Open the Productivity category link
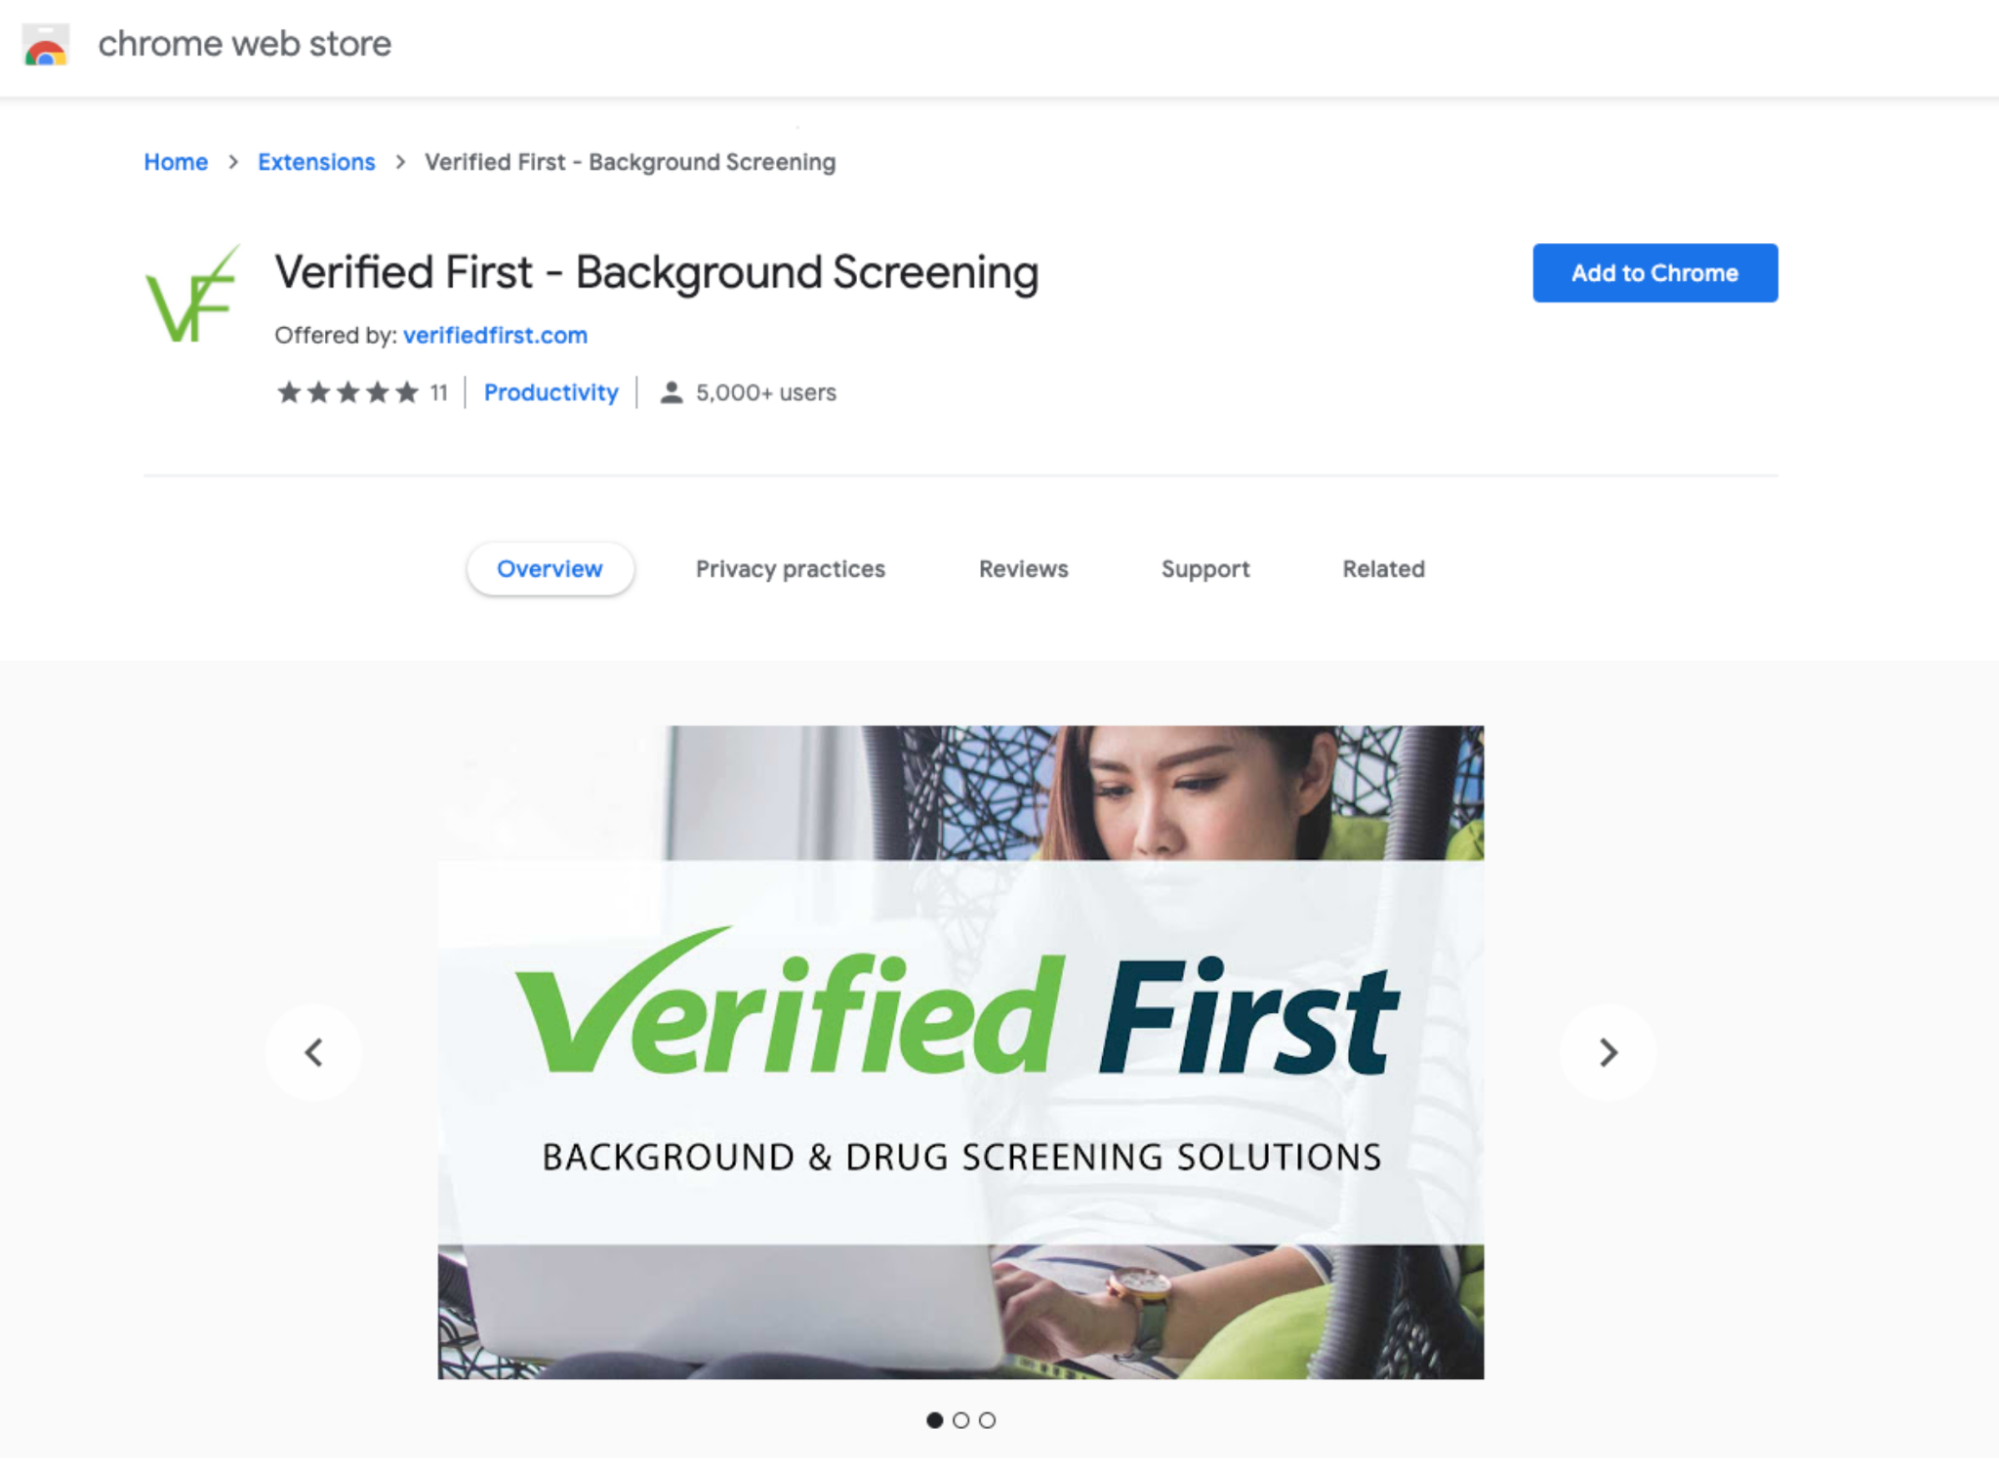1999x1459 pixels. pyautogui.click(x=551, y=393)
